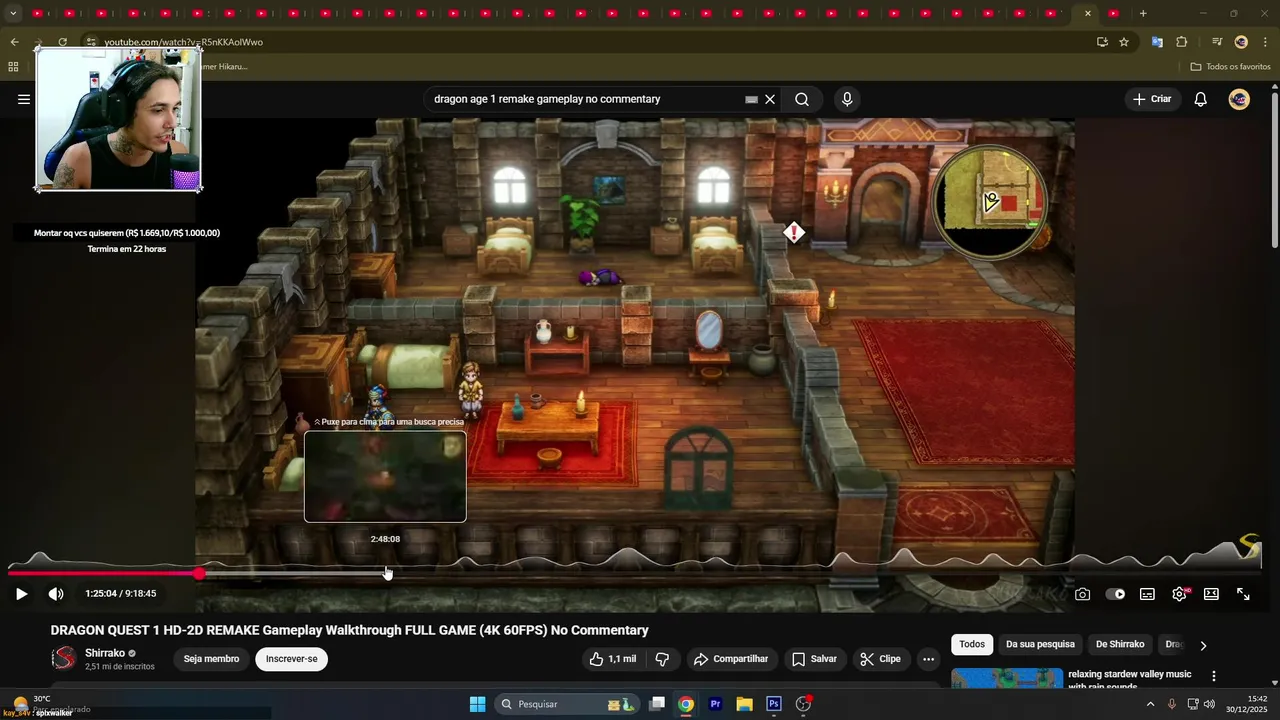Toggle autoplay switch in player
The width and height of the screenshot is (1280, 720).
pyautogui.click(x=1115, y=594)
